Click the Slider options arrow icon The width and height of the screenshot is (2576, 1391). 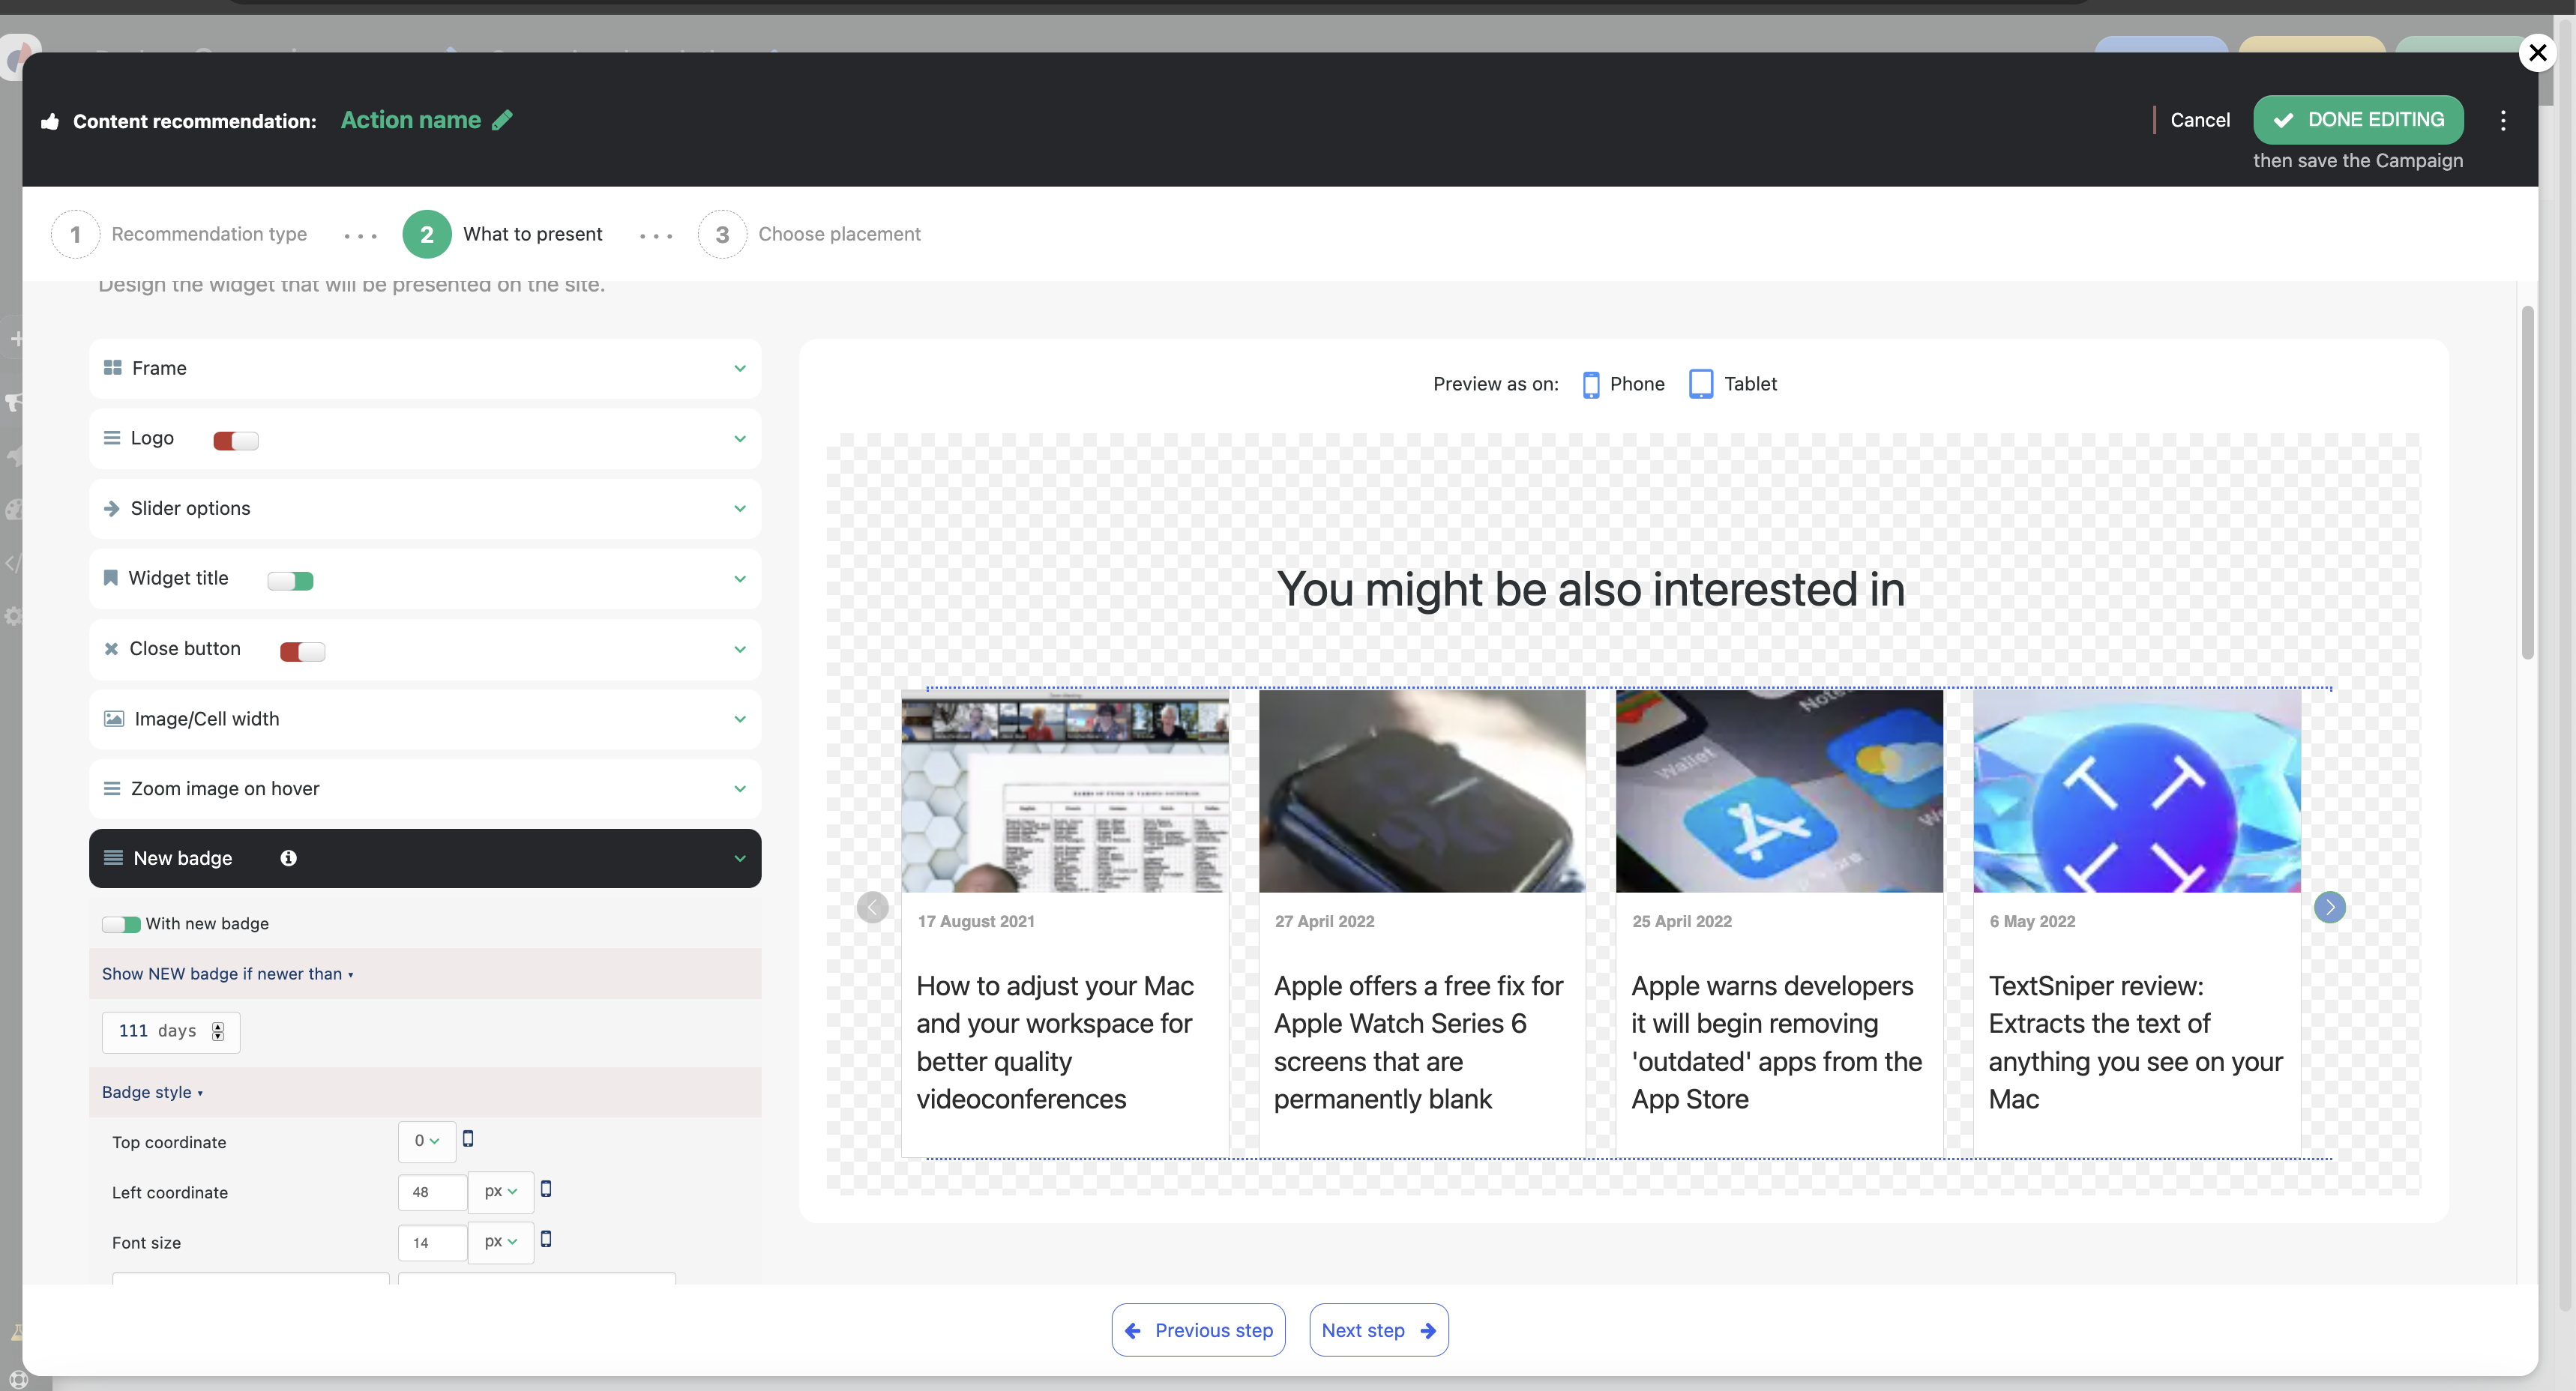point(111,509)
